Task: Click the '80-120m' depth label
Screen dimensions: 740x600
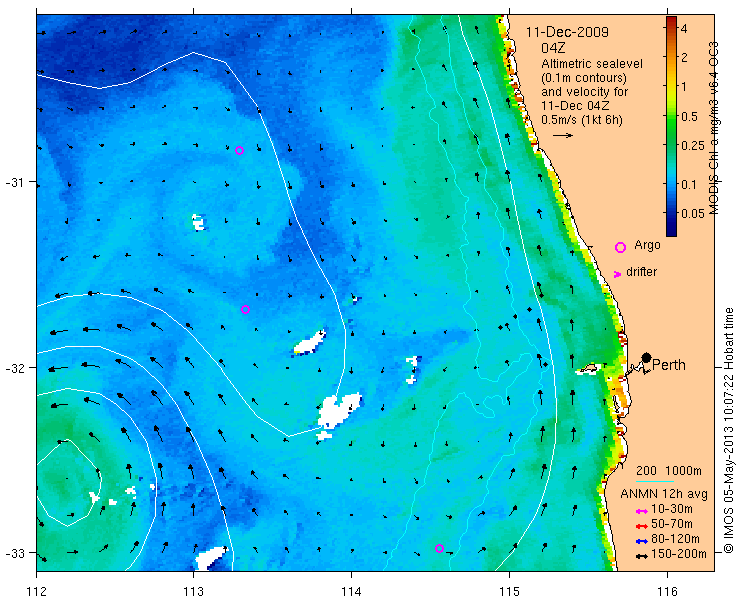Action: point(675,539)
